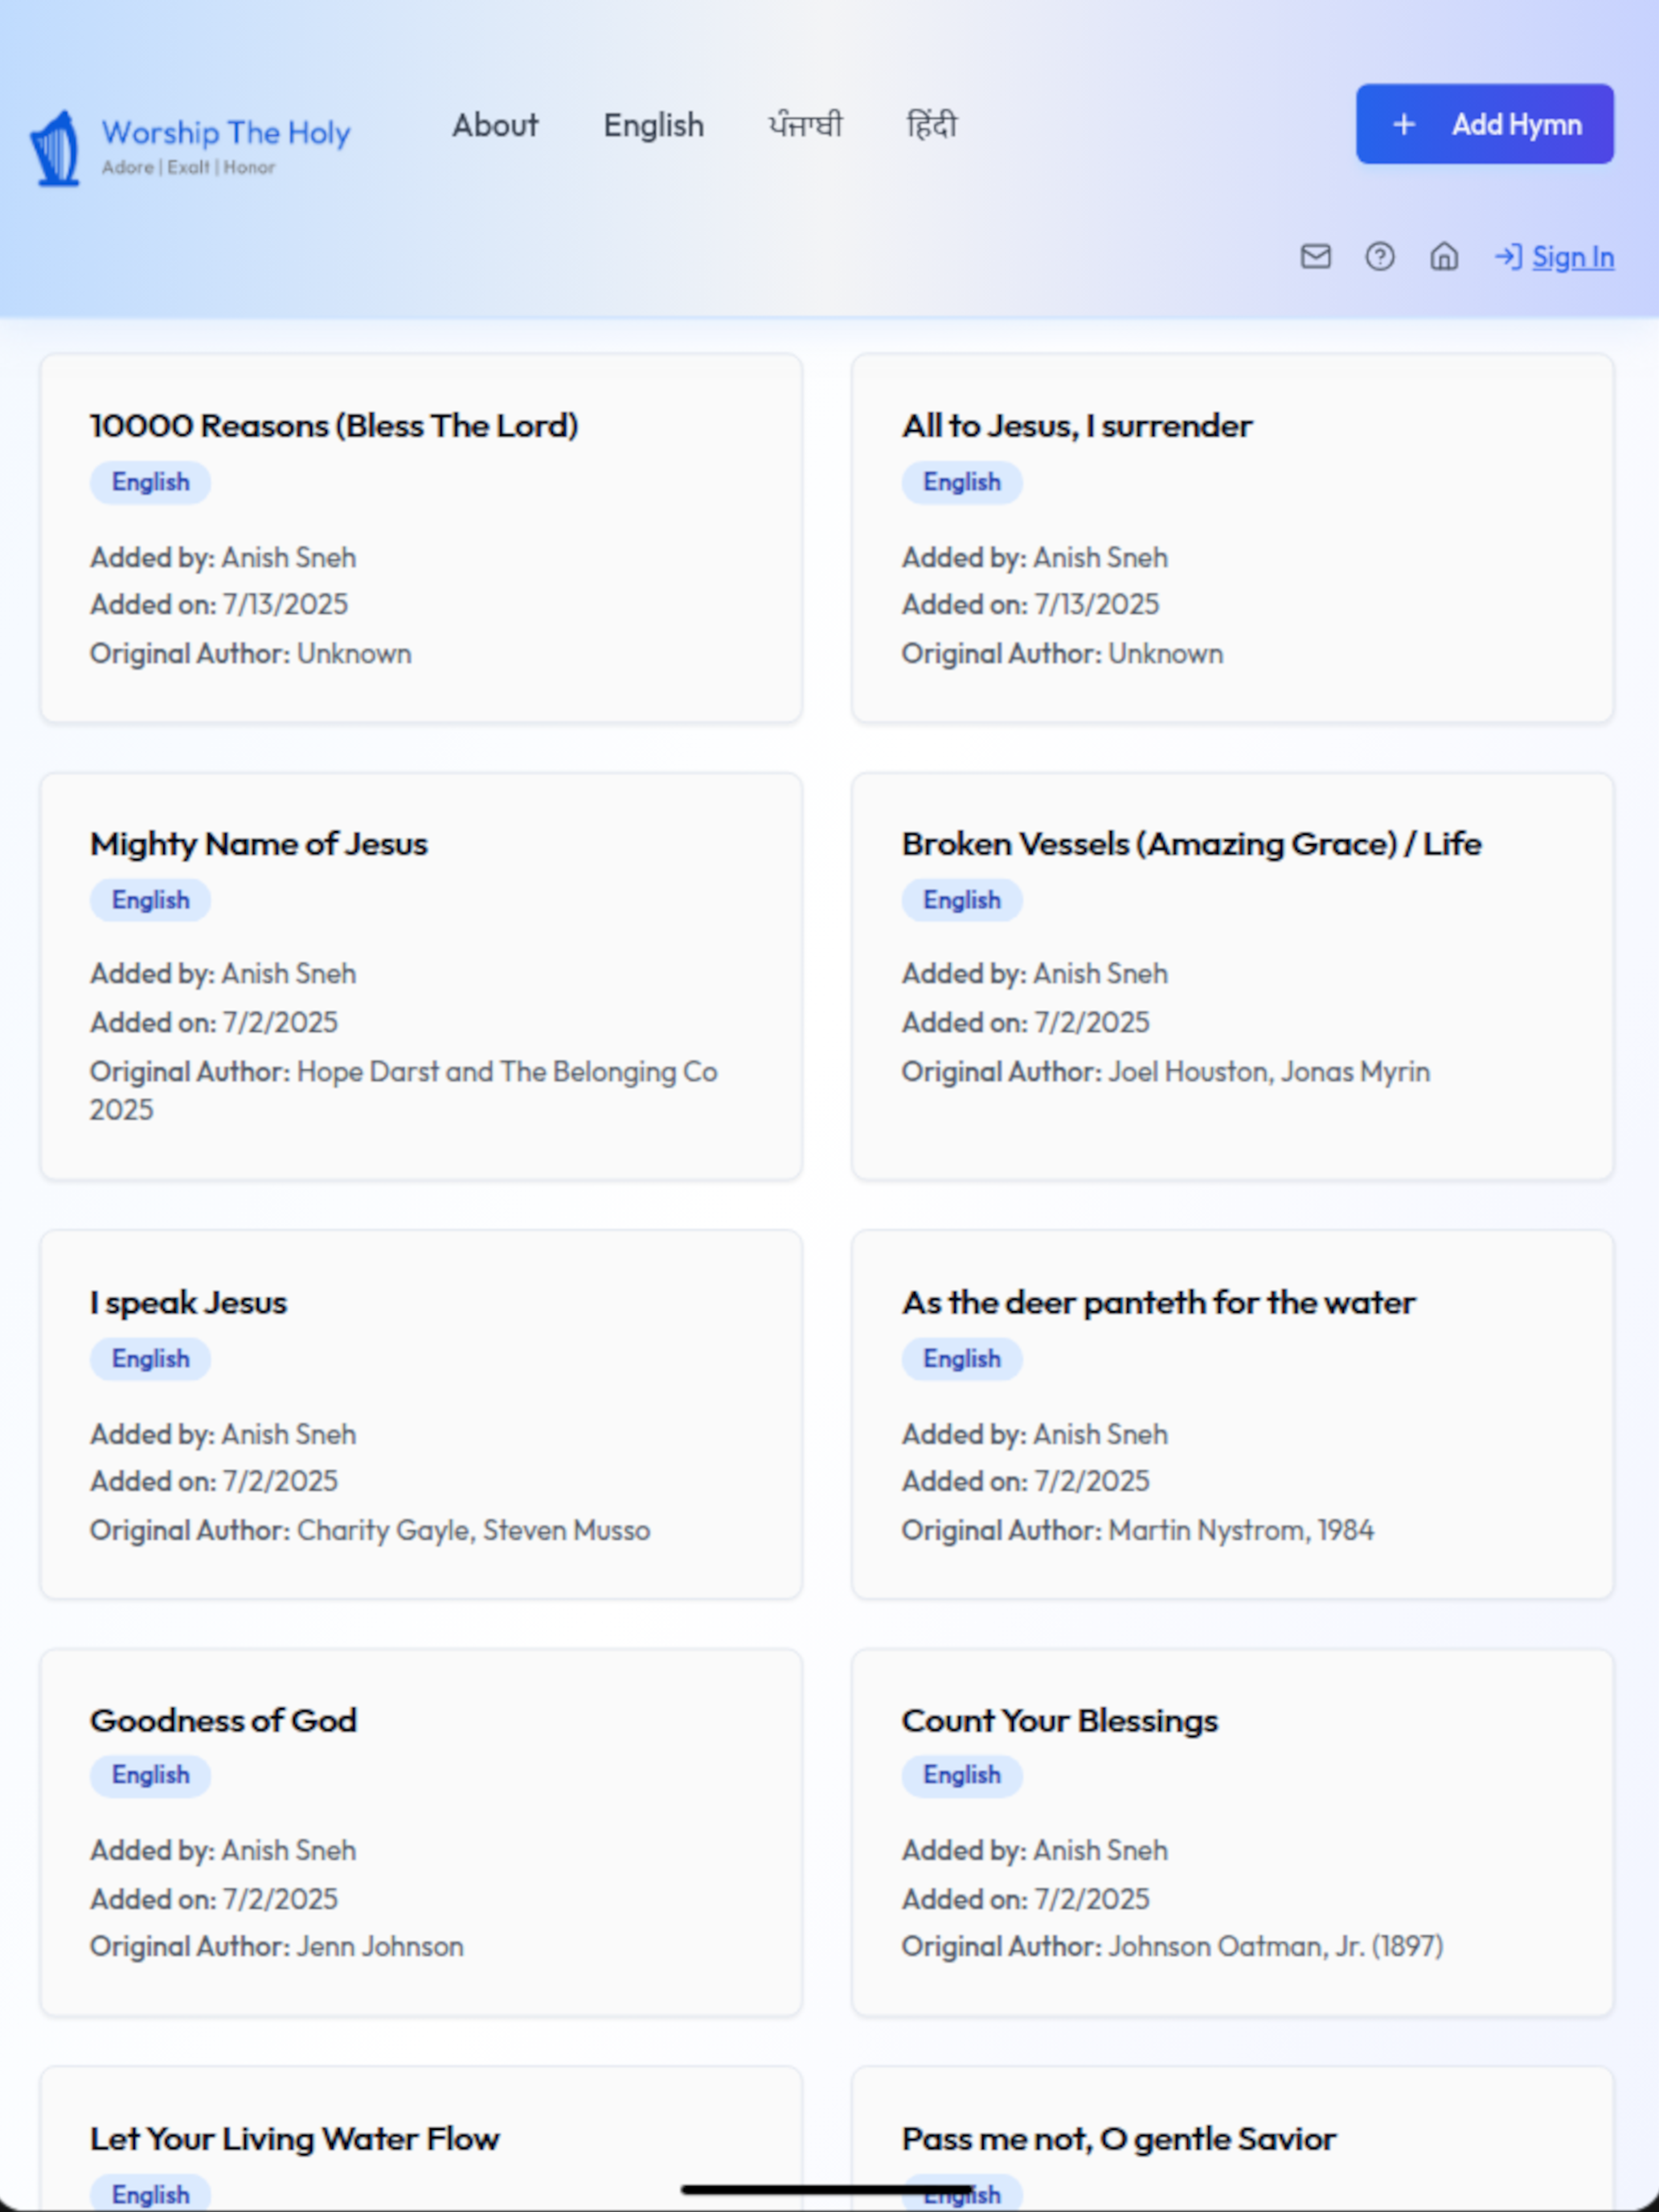Image resolution: width=1659 pixels, height=2212 pixels.
Task: Click 'Martin Nystrom, 1984' author text
Action: [1241, 1530]
